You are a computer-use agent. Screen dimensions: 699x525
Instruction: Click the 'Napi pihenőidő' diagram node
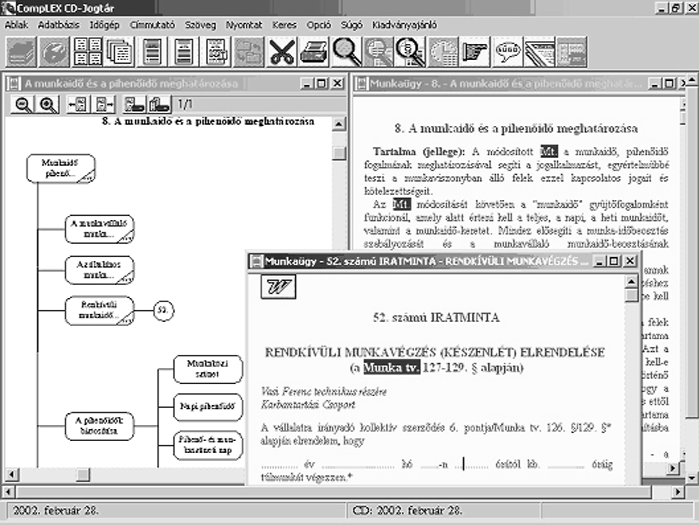coord(208,407)
